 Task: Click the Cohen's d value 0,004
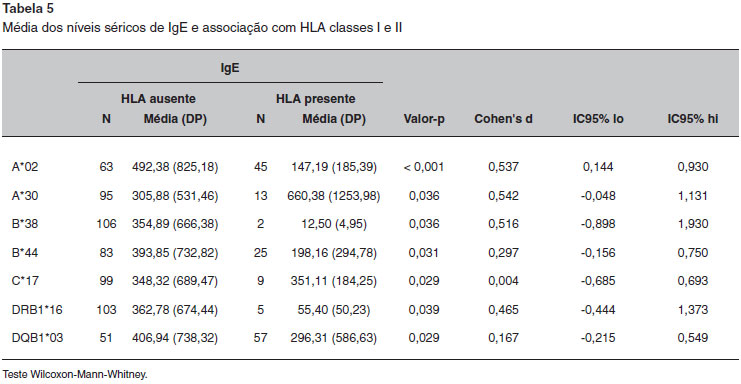503,281
